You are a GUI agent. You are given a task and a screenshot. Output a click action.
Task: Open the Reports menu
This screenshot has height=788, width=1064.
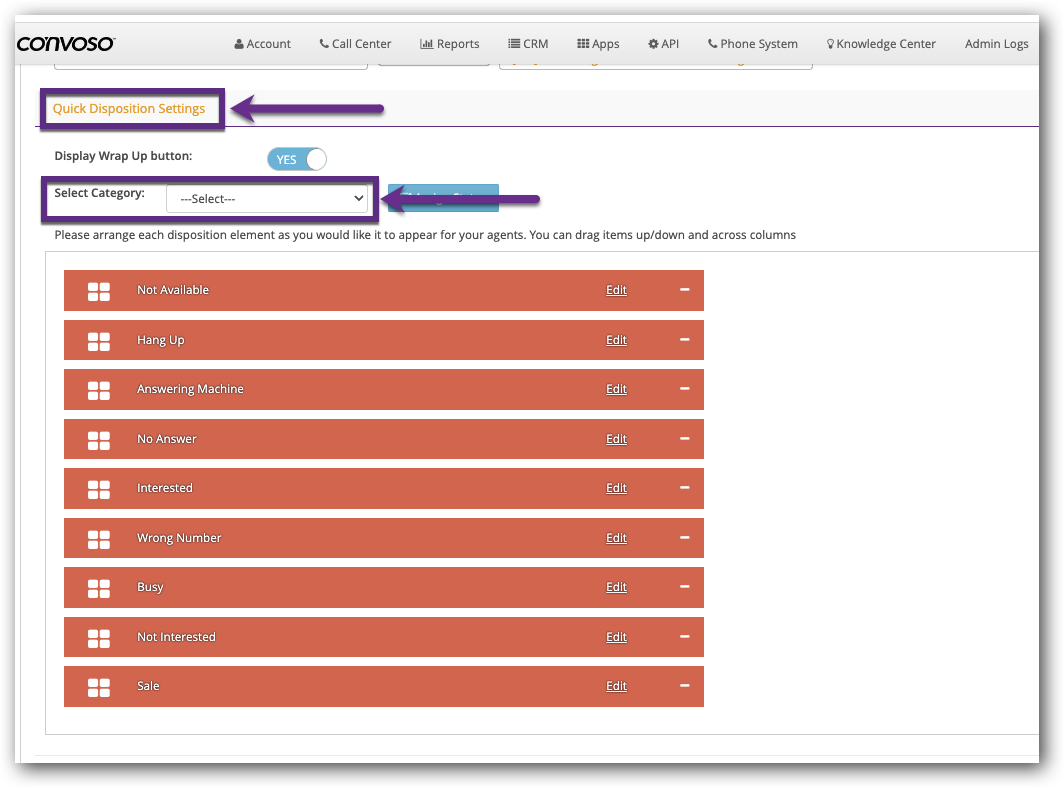[x=450, y=44]
